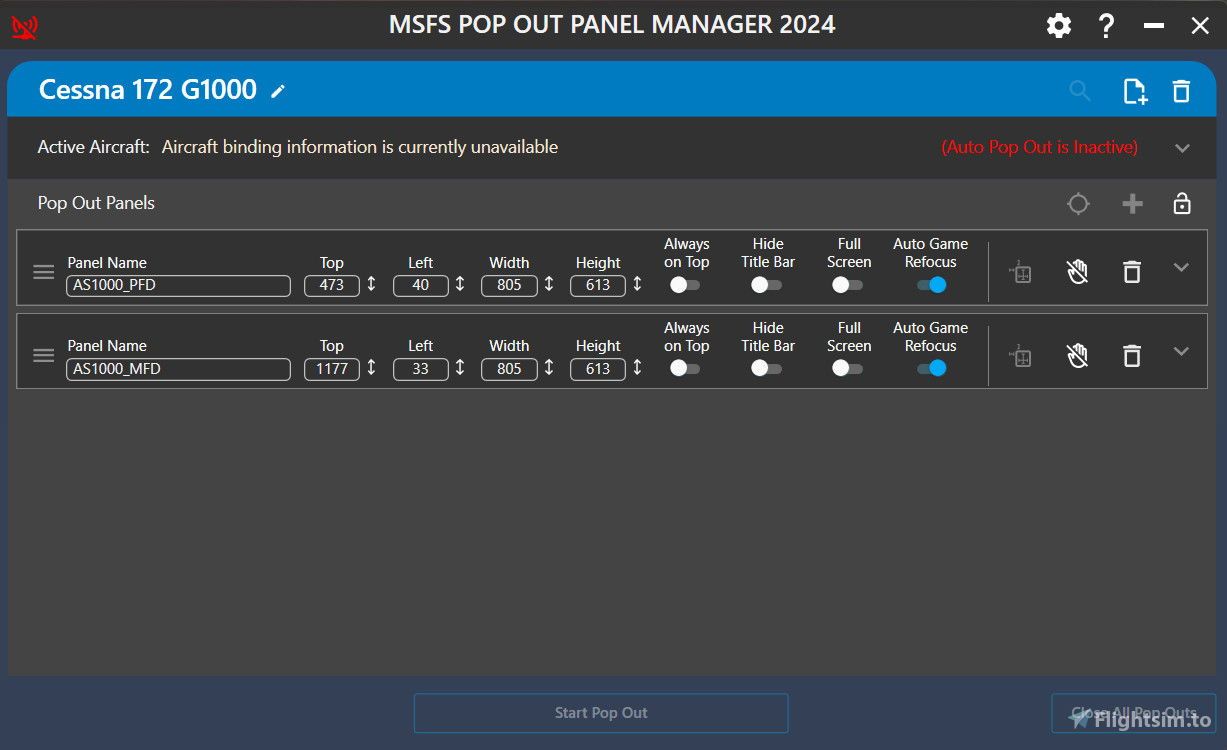The height and width of the screenshot is (750, 1227).
Task: Click the plus icon to add panel
Action: [1132, 204]
